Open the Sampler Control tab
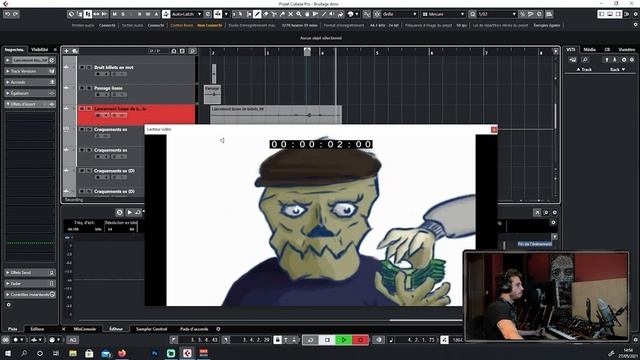 pyautogui.click(x=151, y=329)
